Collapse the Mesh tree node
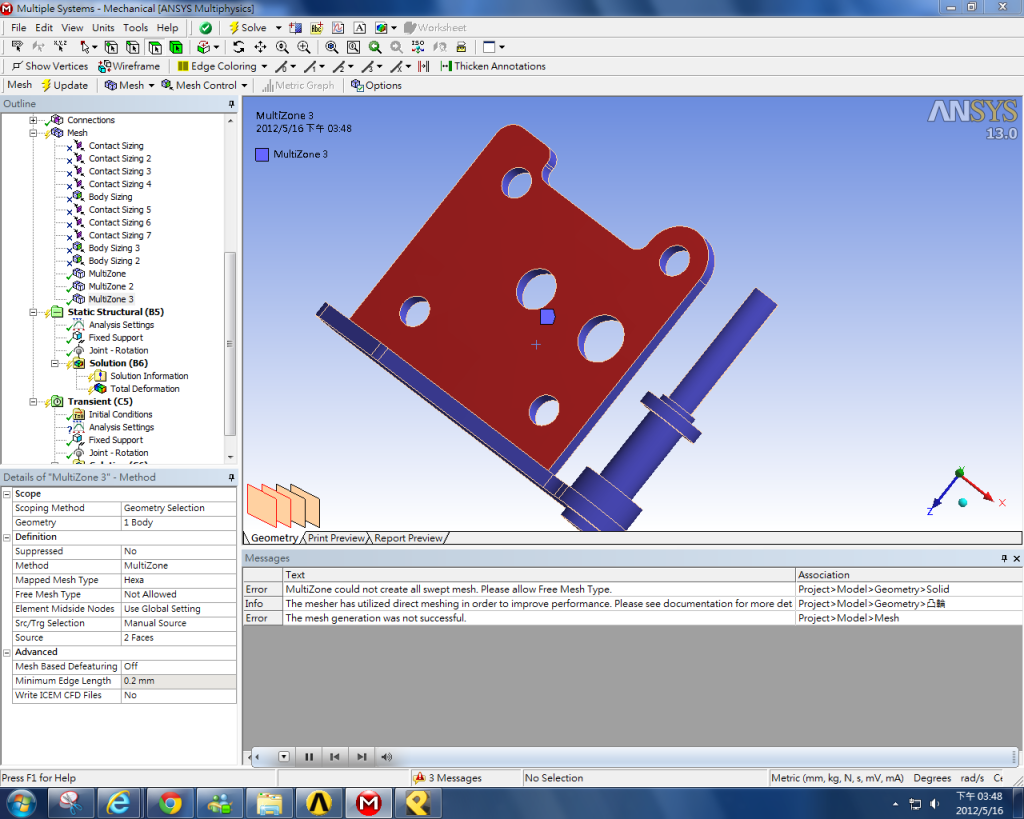Viewport: 1024px width, 819px height. point(33,133)
